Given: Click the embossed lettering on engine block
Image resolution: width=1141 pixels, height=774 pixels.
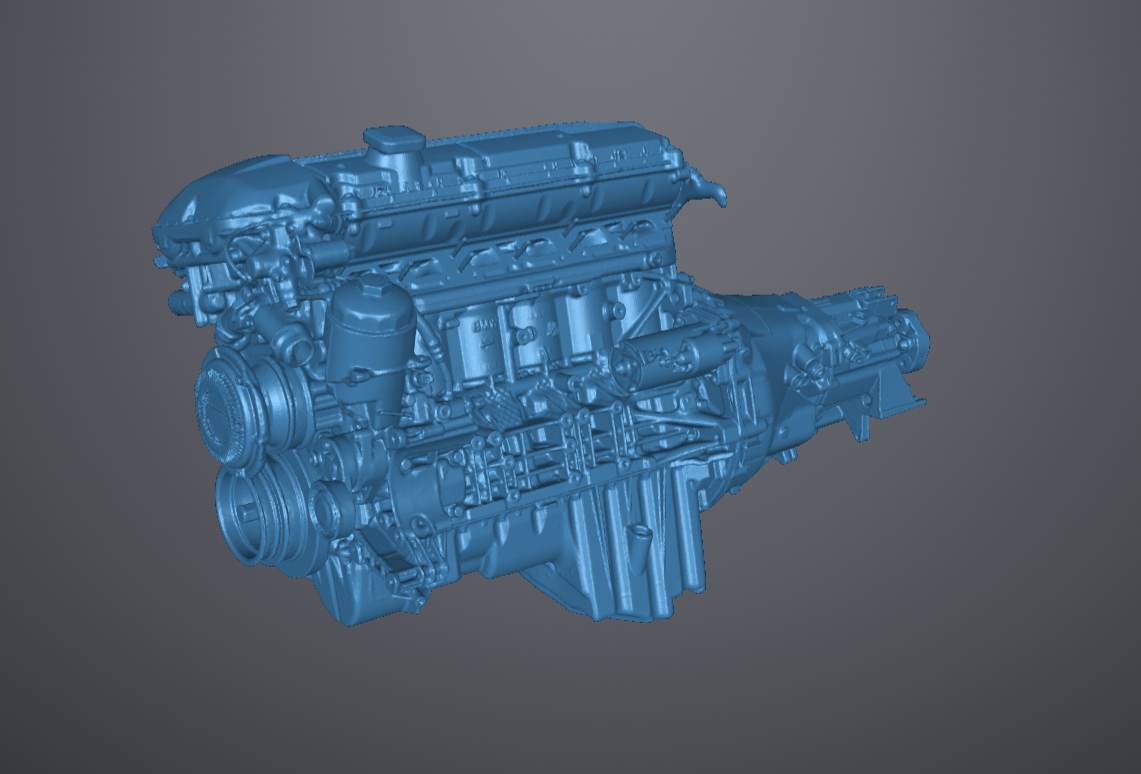Looking at the screenshot, I should click(483, 328).
